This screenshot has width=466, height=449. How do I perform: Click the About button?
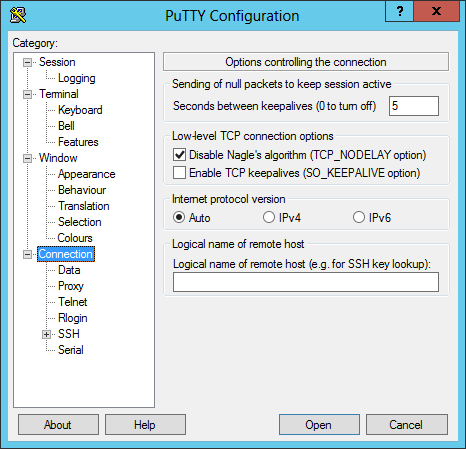58,425
